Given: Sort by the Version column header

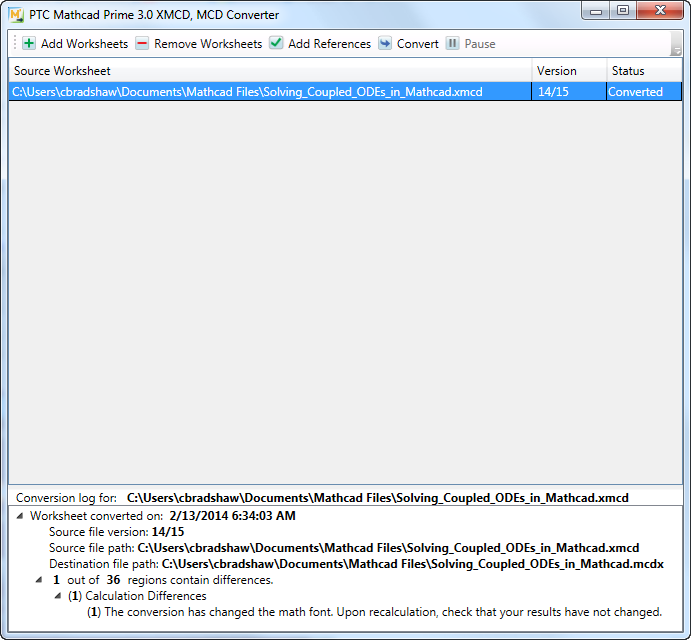Looking at the screenshot, I should [x=569, y=71].
